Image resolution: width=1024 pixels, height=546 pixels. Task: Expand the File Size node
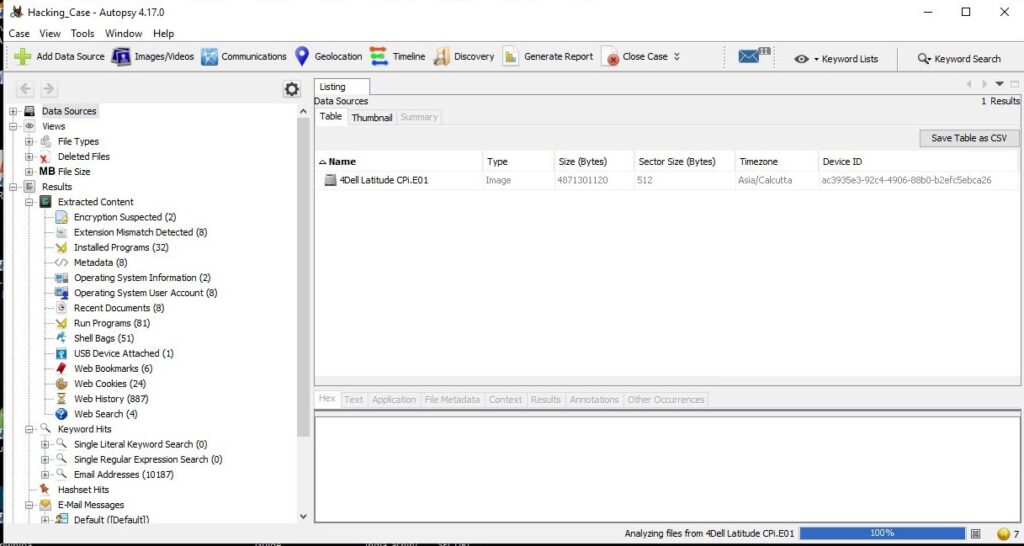(29, 172)
